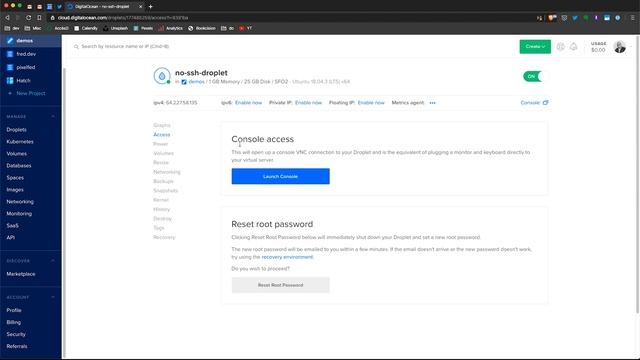The width and height of the screenshot is (640, 360).
Task: Click the Launch Console button
Action: 280,176
